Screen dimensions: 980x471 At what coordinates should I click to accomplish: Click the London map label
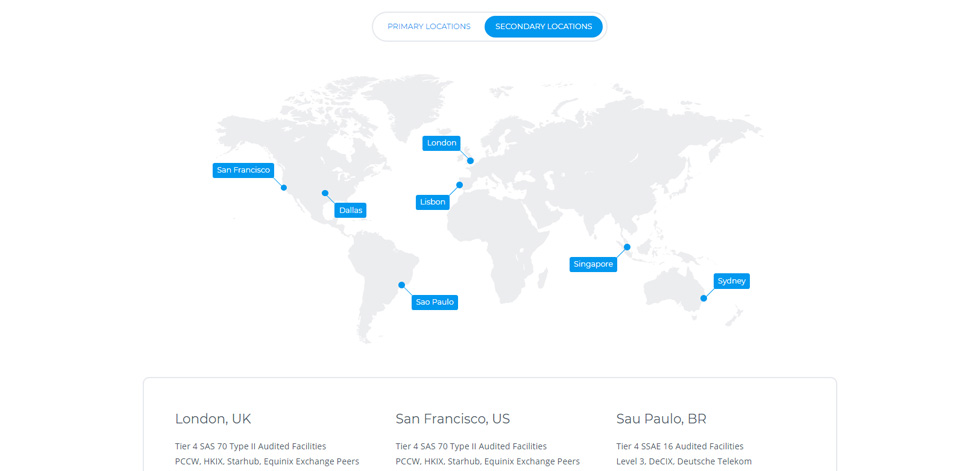442,143
